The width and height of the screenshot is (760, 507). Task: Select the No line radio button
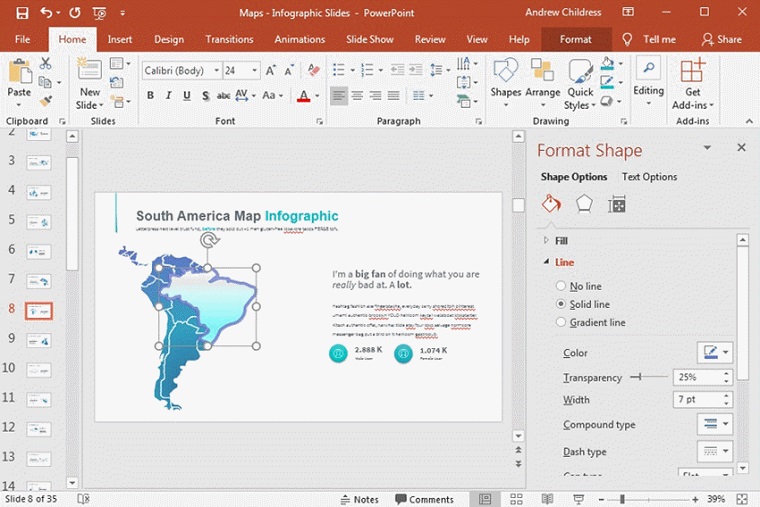click(561, 286)
